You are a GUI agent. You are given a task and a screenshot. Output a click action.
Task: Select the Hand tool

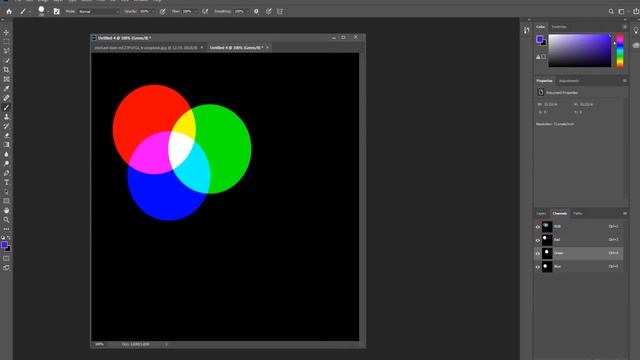pyautogui.click(x=6, y=211)
